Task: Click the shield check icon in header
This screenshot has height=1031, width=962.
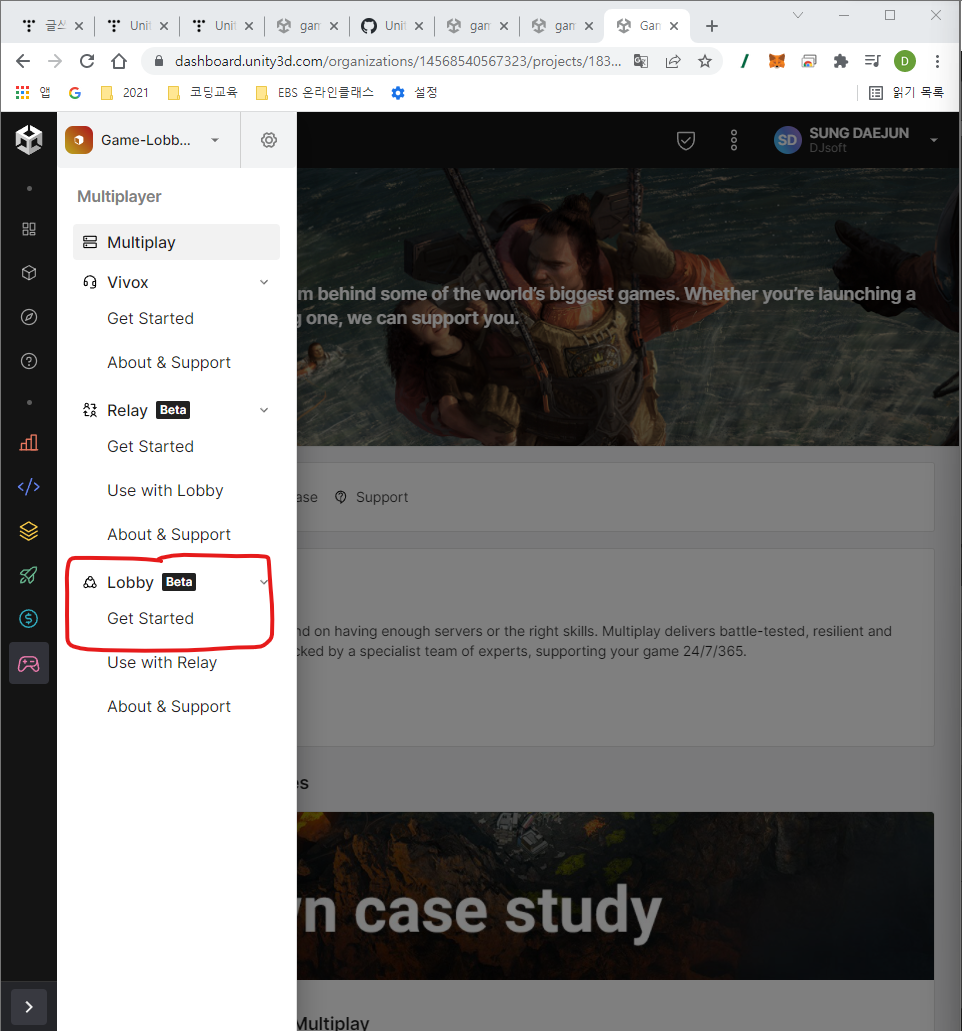Action: pyautogui.click(x=686, y=140)
